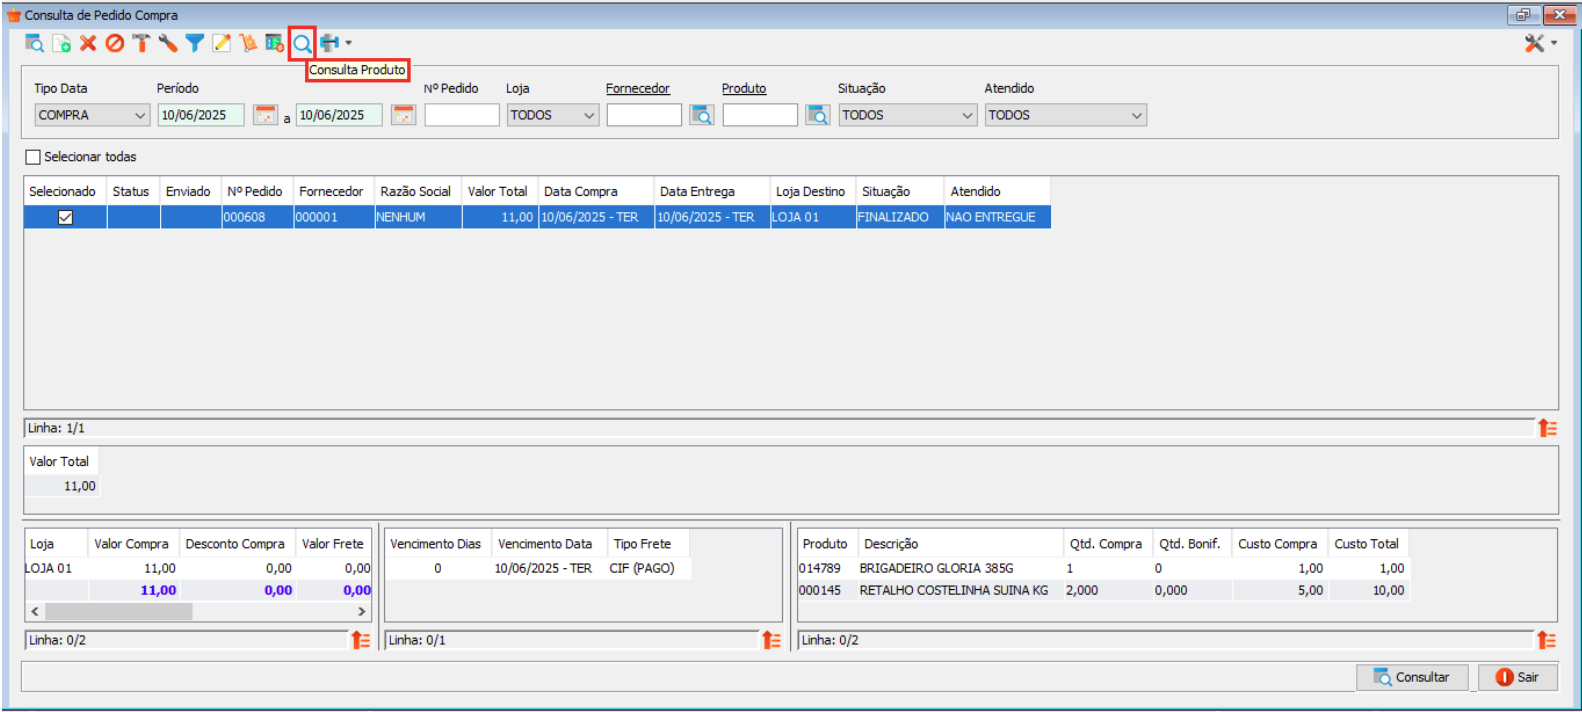The image size is (1582, 712).
Task: Click the red X delete icon
Action: [88, 43]
